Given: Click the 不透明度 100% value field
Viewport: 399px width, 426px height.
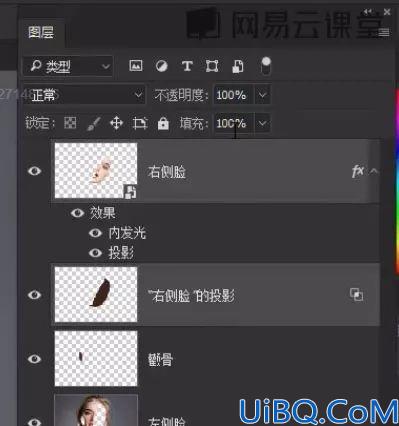Looking at the screenshot, I should (234, 95).
